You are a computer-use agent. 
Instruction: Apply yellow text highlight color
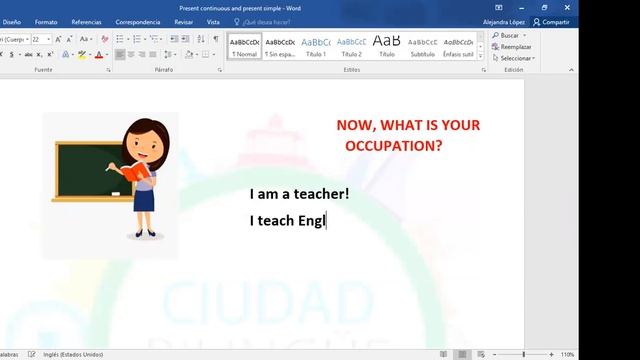82,54
